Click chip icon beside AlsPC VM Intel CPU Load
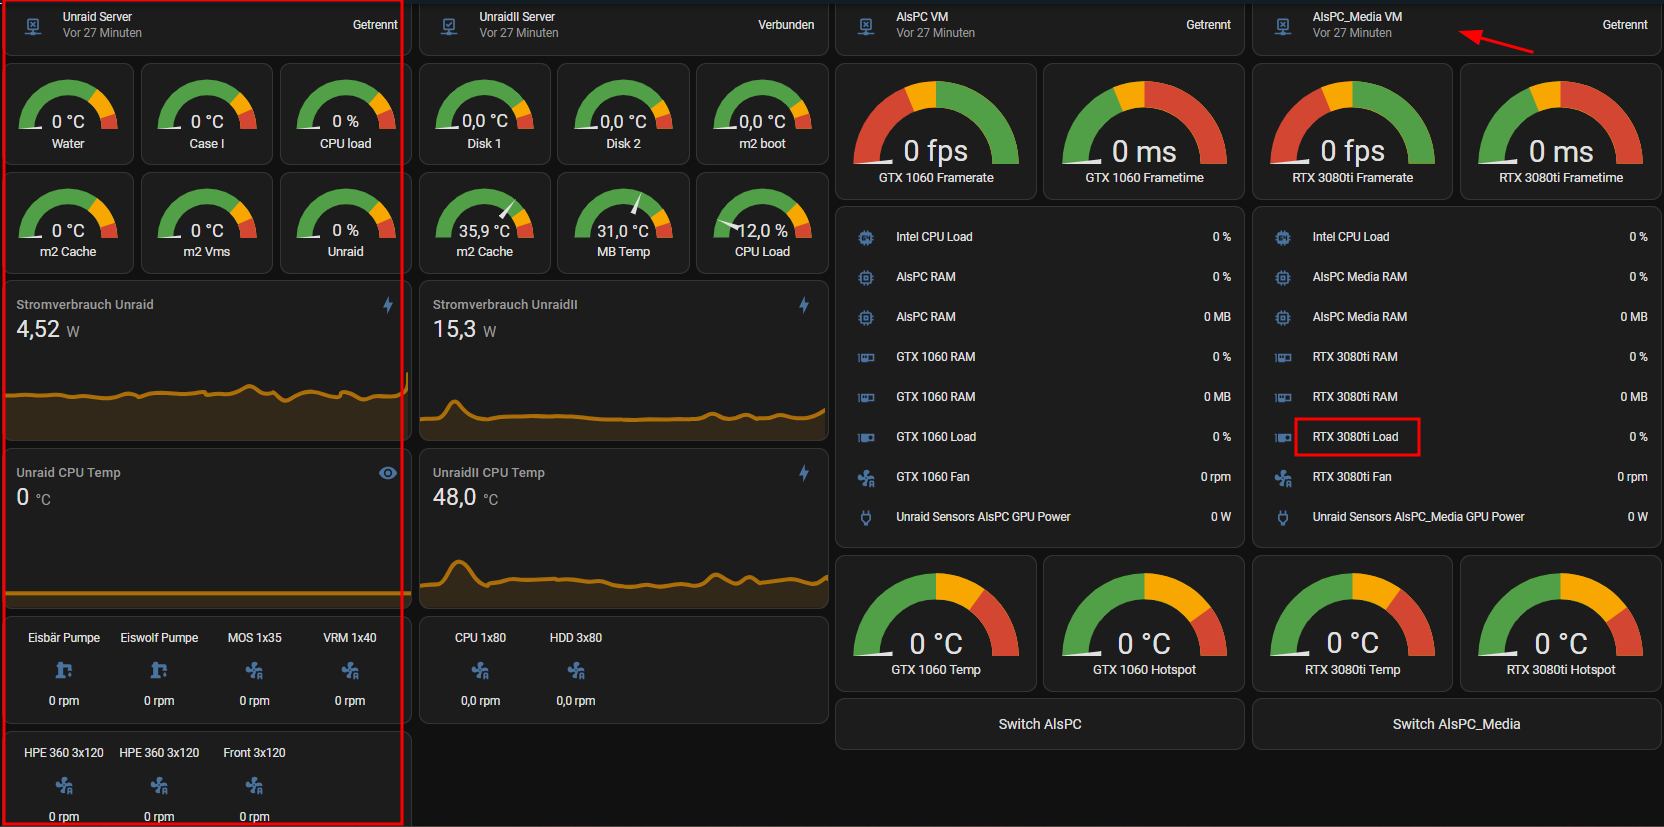1664x827 pixels. click(x=866, y=237)
